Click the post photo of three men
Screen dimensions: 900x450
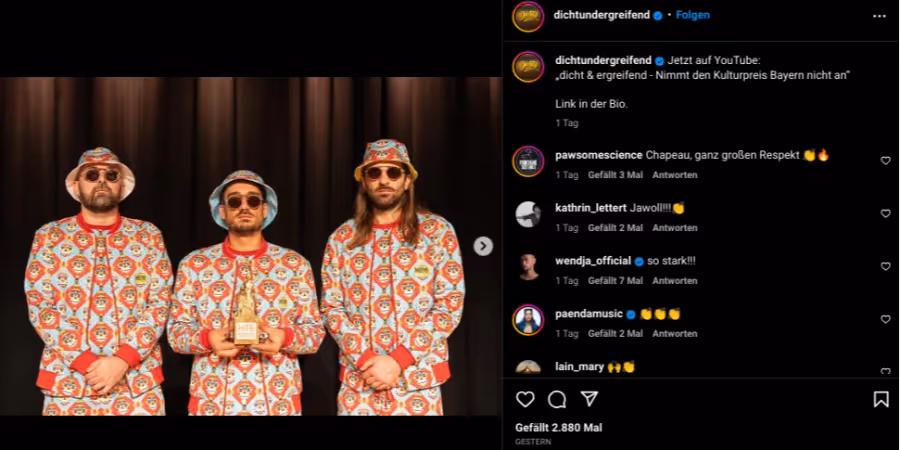[250, 246]
